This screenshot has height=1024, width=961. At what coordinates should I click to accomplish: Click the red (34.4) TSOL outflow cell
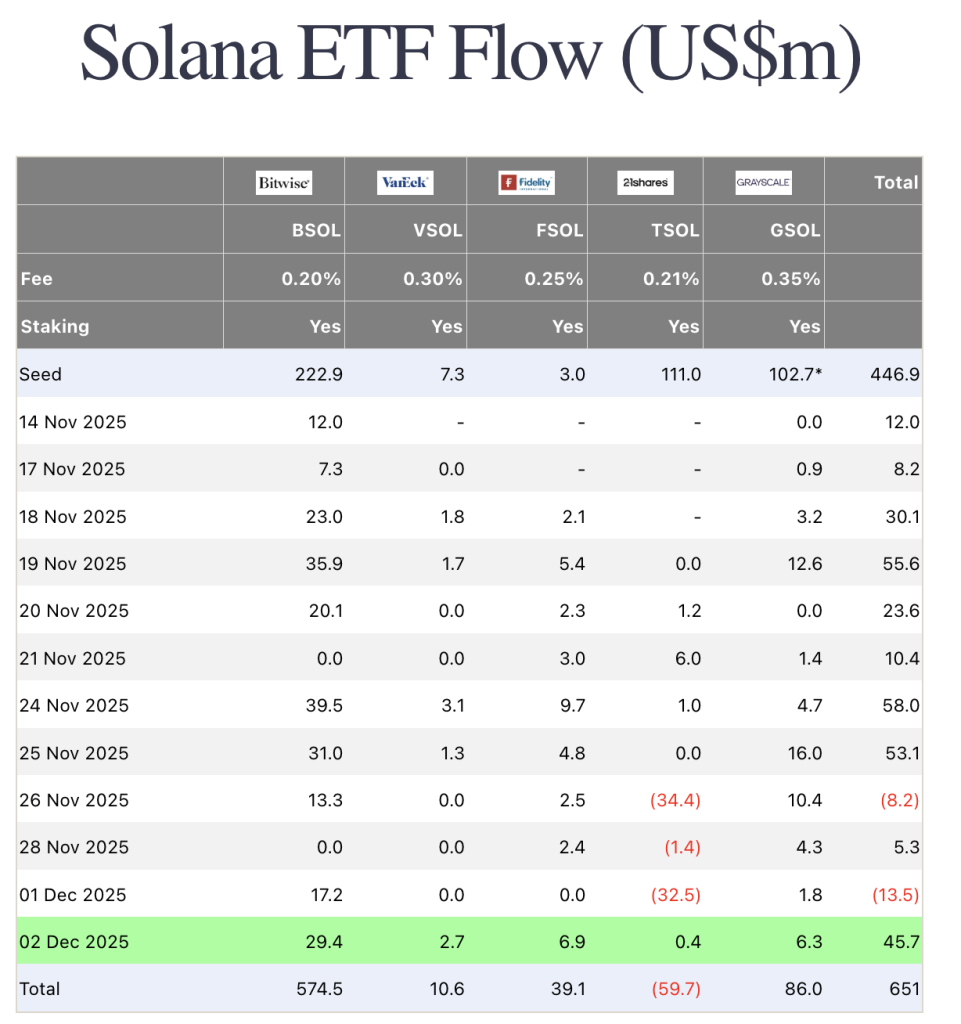[675, 800]
